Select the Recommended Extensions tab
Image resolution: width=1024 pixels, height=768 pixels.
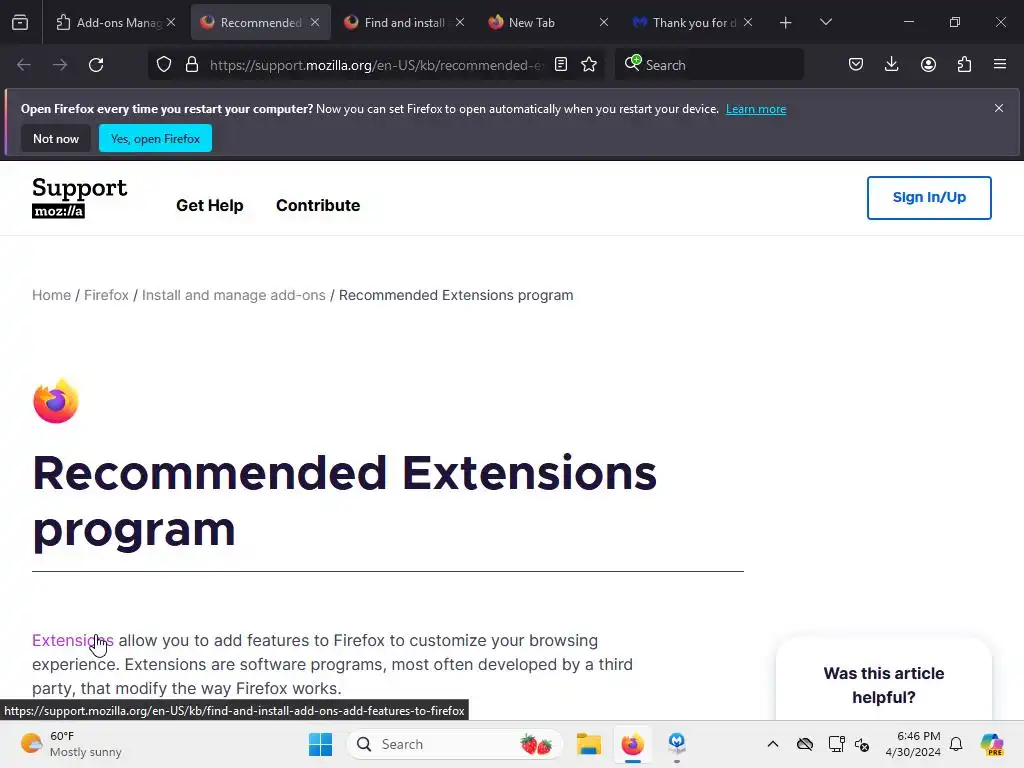[261, 23]
